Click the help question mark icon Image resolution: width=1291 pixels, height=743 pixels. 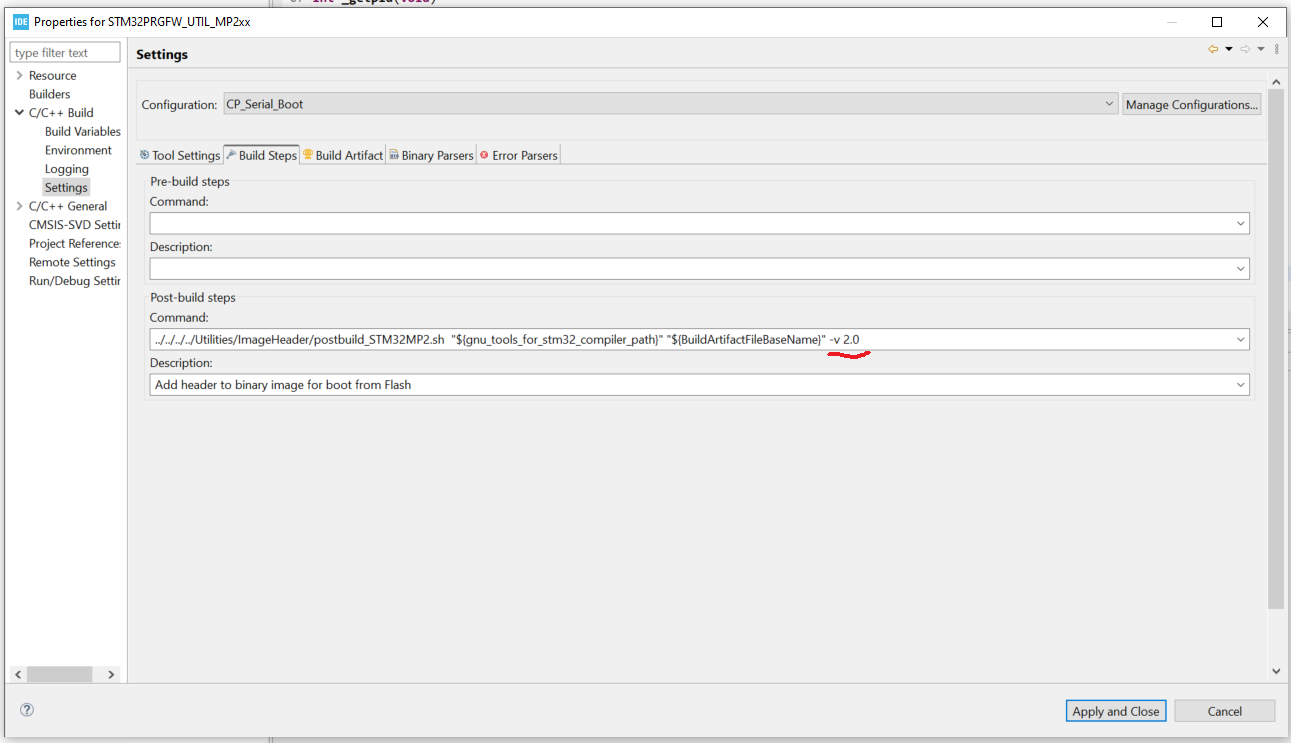point(27,710)
